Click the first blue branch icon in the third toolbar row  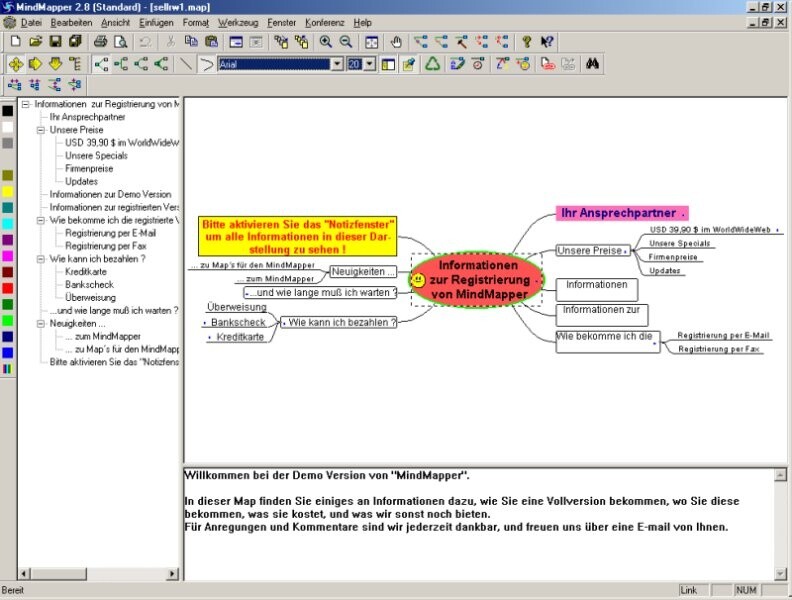pos(15,85)
